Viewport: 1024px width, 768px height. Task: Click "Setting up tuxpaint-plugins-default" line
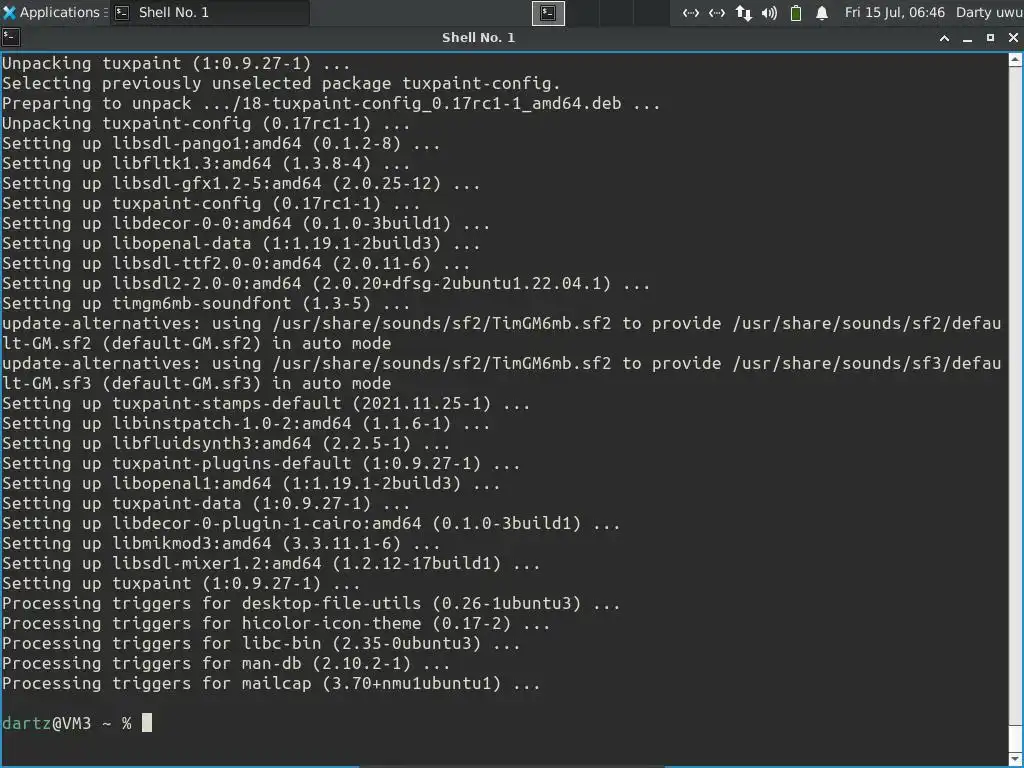click(x=261, y=464)
